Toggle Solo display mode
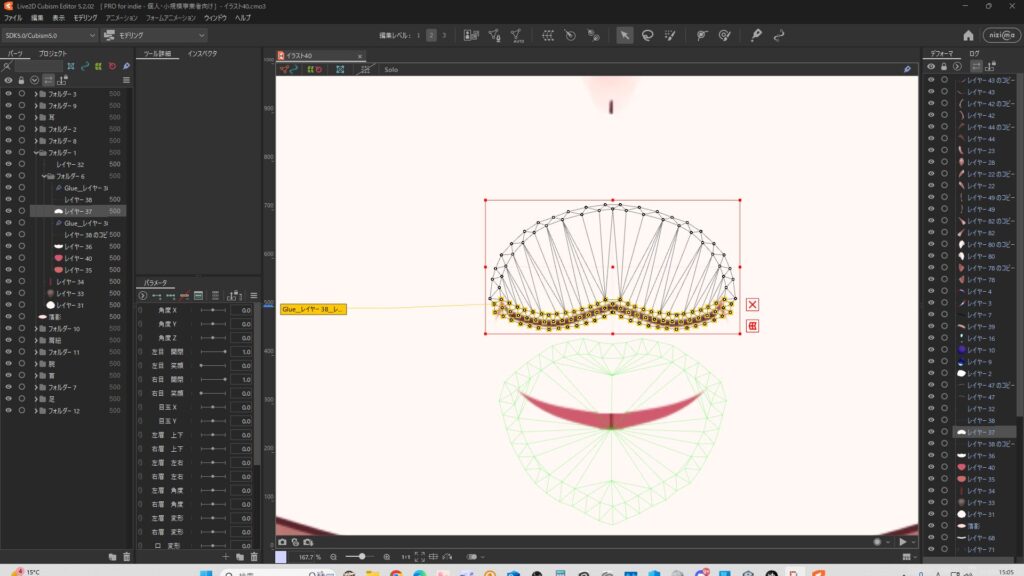This screenshot has width=1024, height=576. (391, 69)
